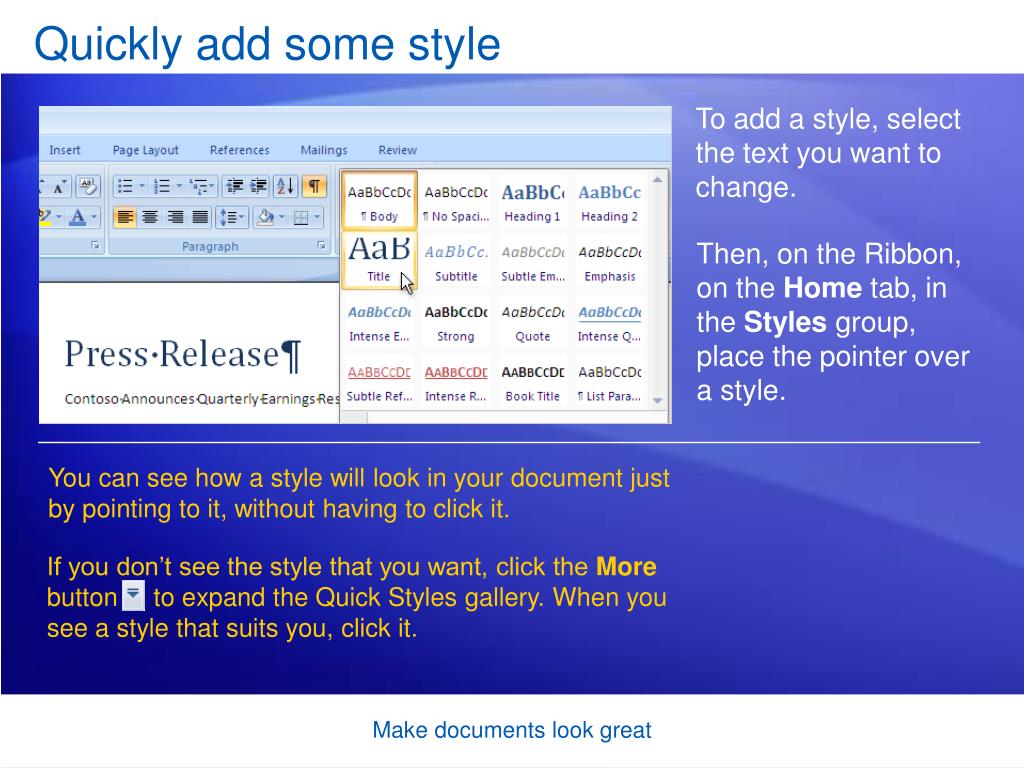Open the Font Color dropdown arrow
The image size is (1024, 768).
pos(94,217)
